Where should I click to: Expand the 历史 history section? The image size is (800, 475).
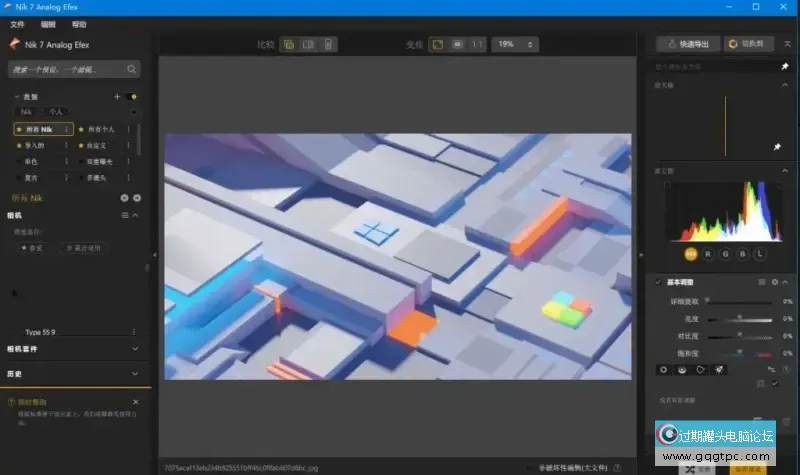135,374
